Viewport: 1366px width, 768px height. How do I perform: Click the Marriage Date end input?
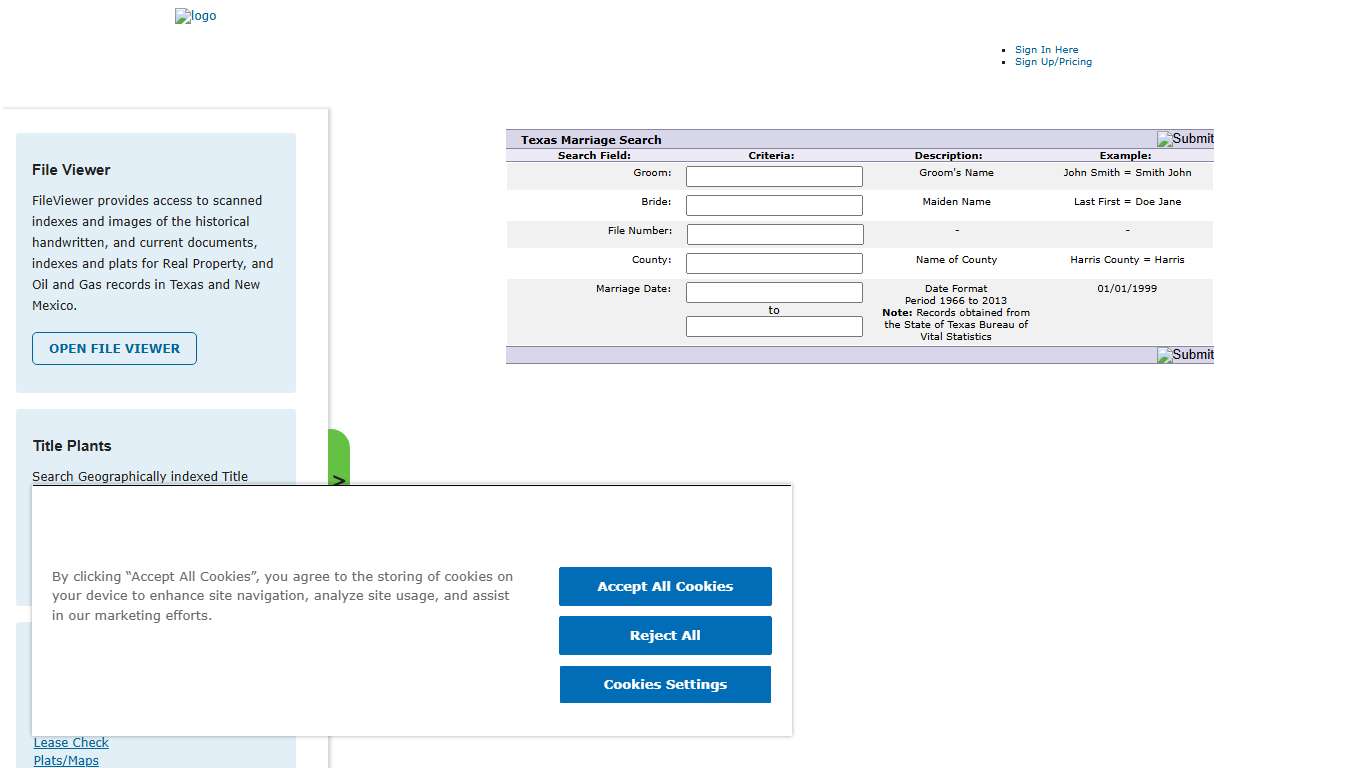tap(773, 326)
